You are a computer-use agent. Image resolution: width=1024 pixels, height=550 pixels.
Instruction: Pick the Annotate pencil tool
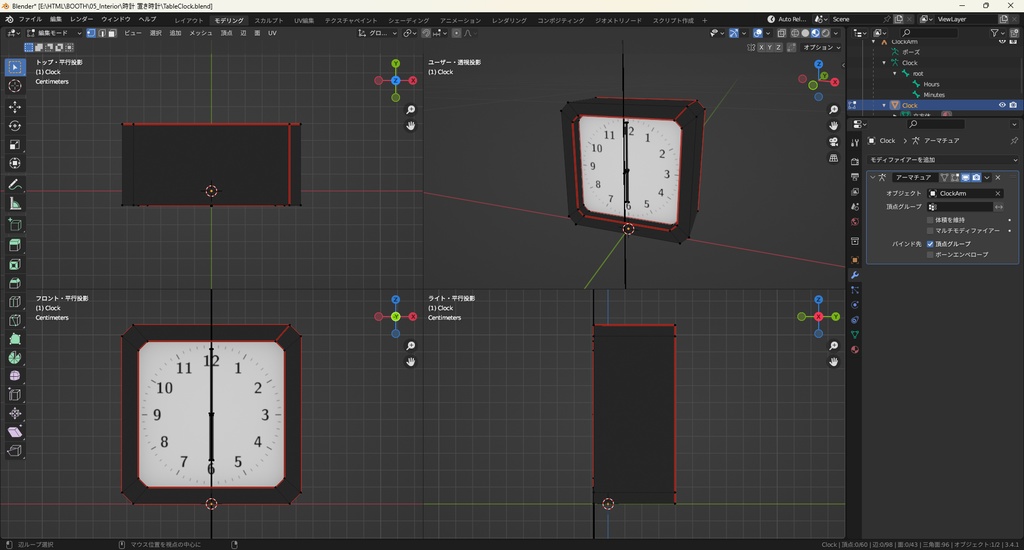(15, 185)
